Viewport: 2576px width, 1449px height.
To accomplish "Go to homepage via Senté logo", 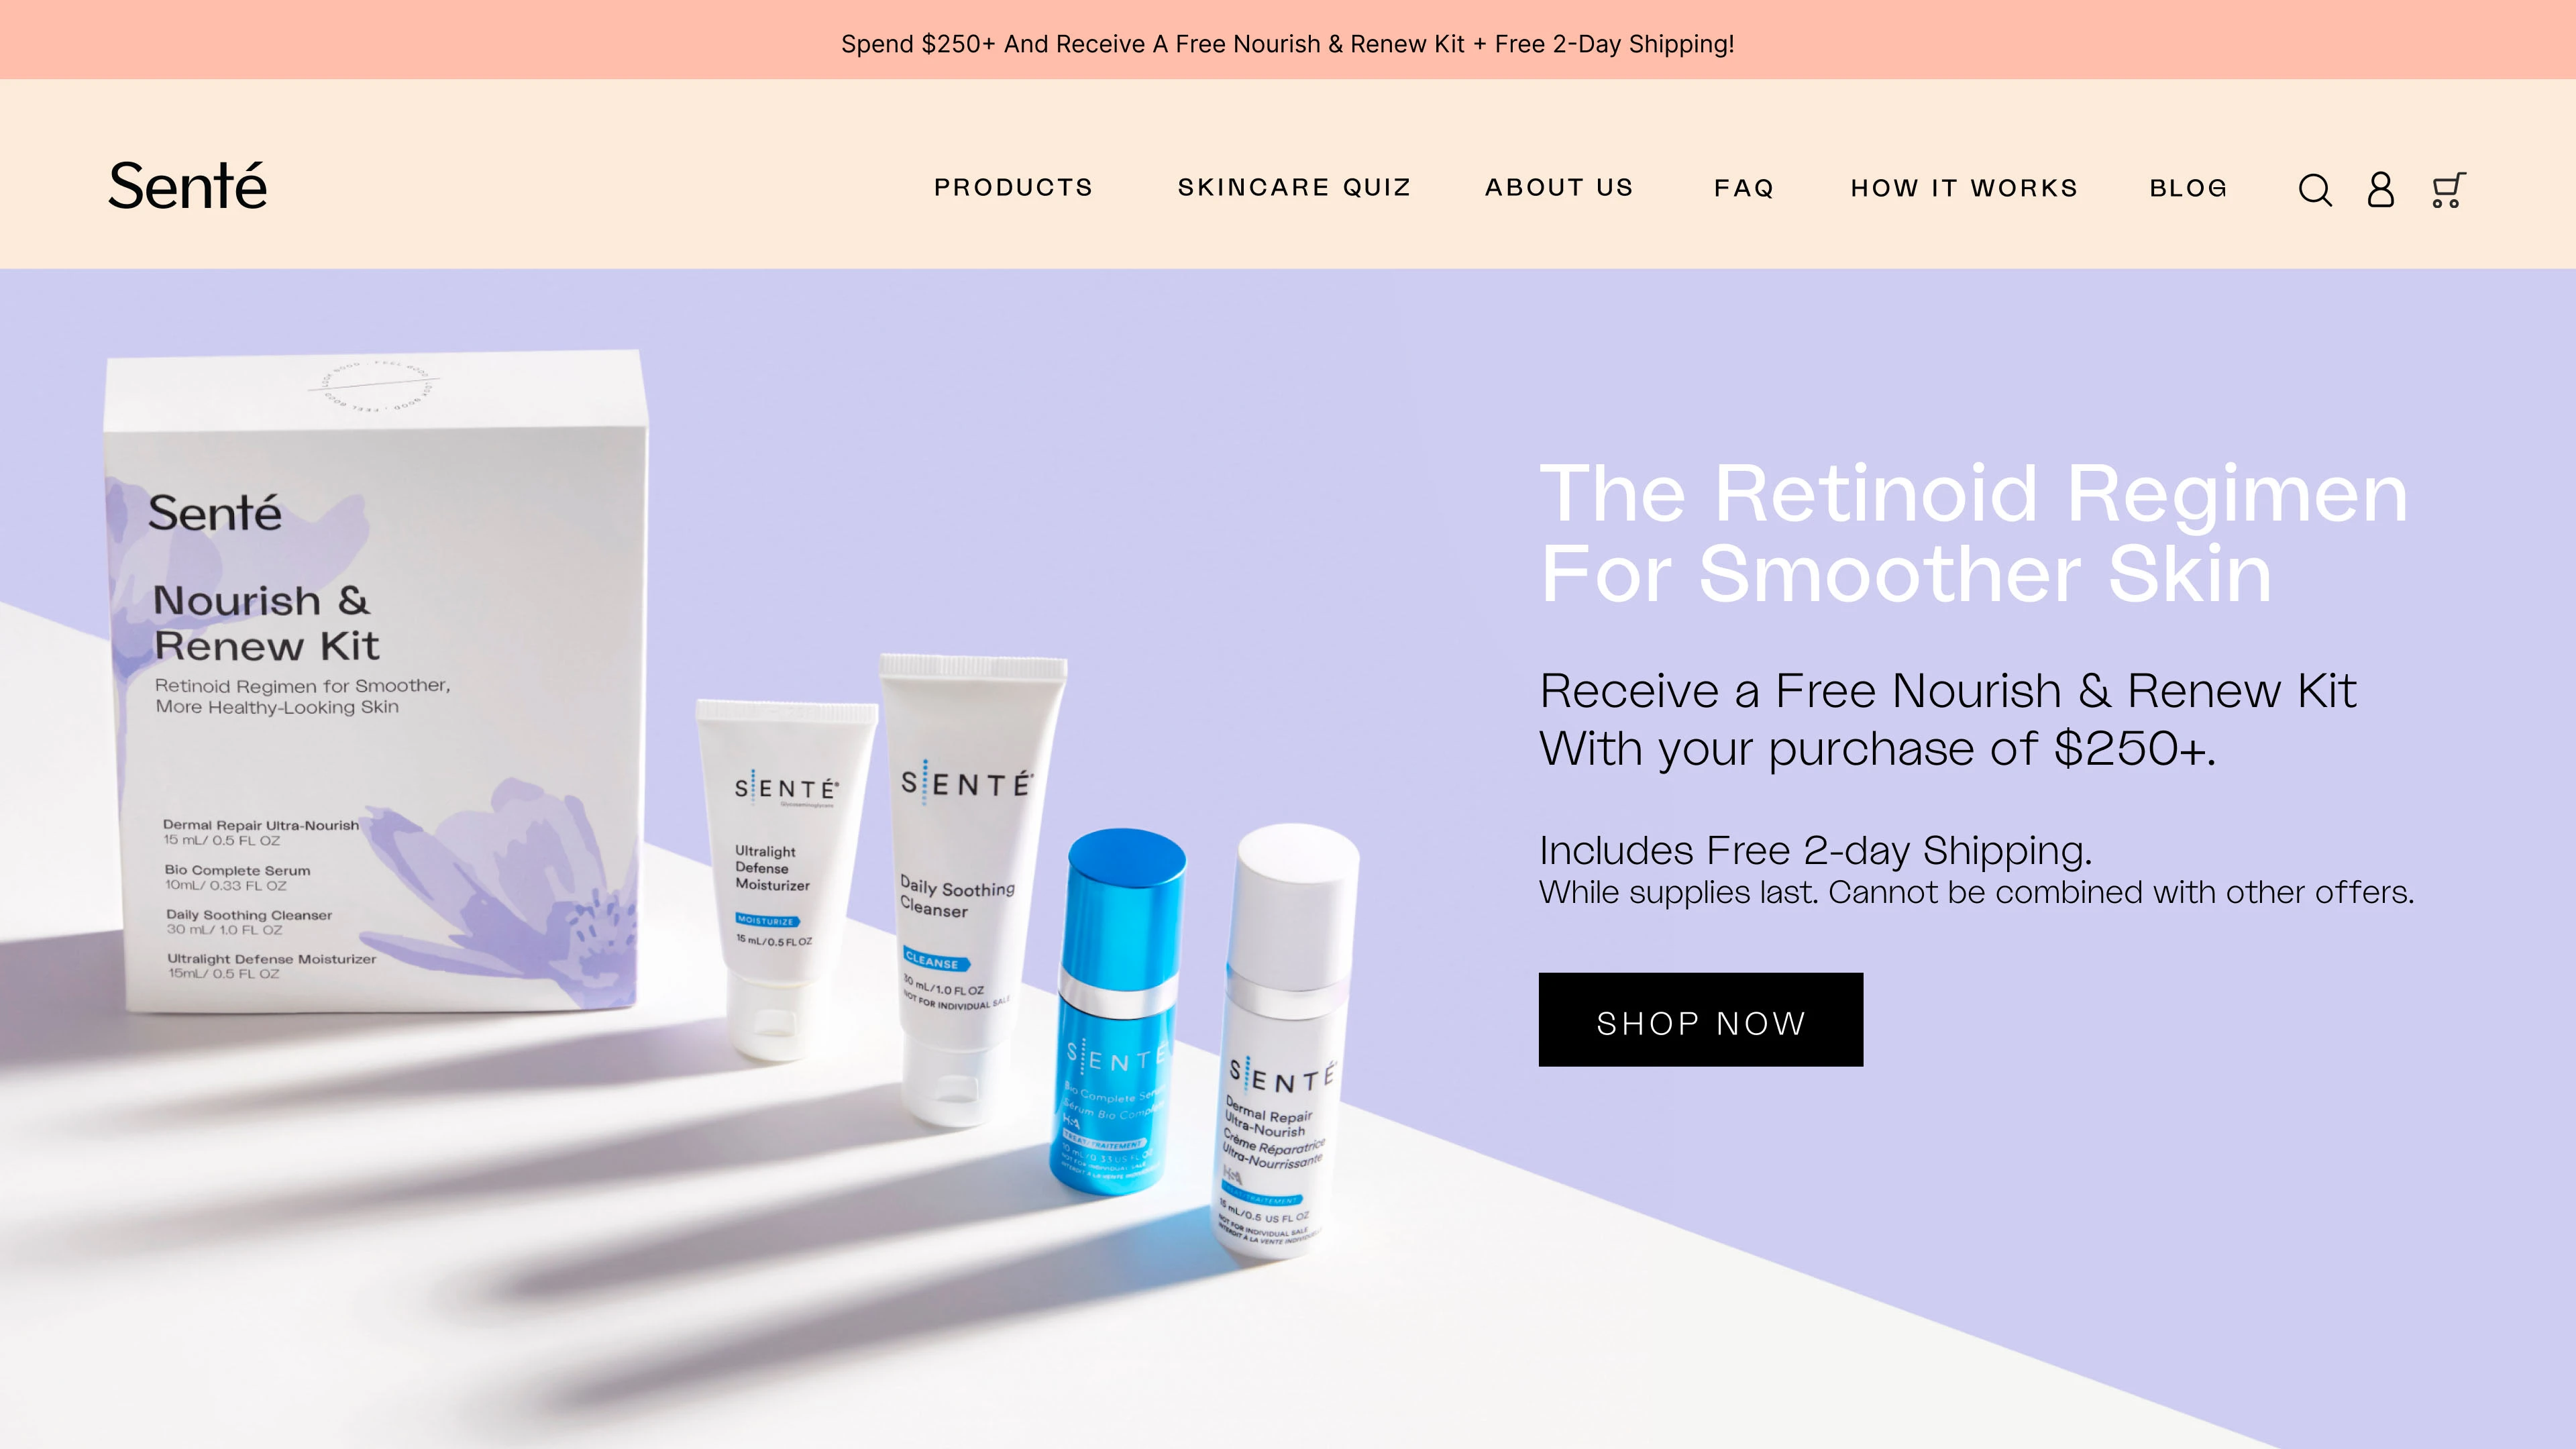I will point(188,186).
